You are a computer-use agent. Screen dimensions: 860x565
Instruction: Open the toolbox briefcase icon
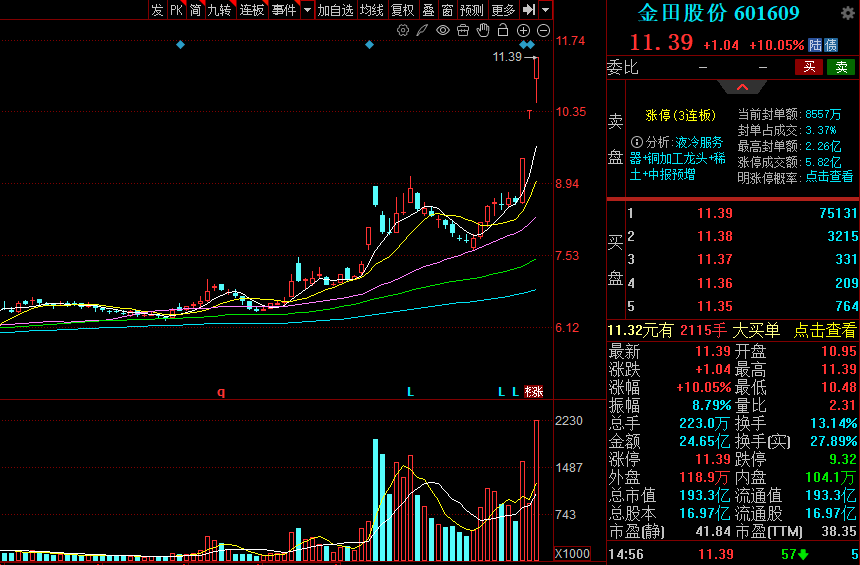[x=463, y=31]
